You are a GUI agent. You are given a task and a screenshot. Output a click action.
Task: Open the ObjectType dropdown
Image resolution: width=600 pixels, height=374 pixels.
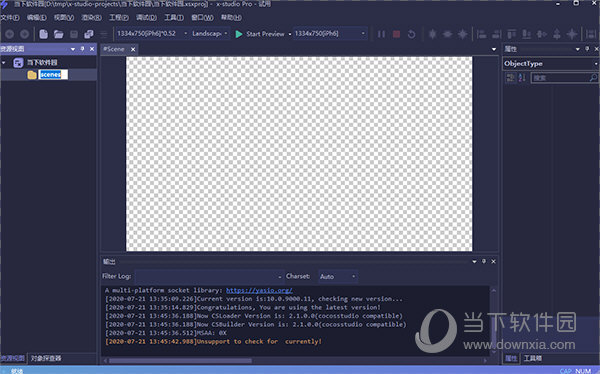coord(595,64)
